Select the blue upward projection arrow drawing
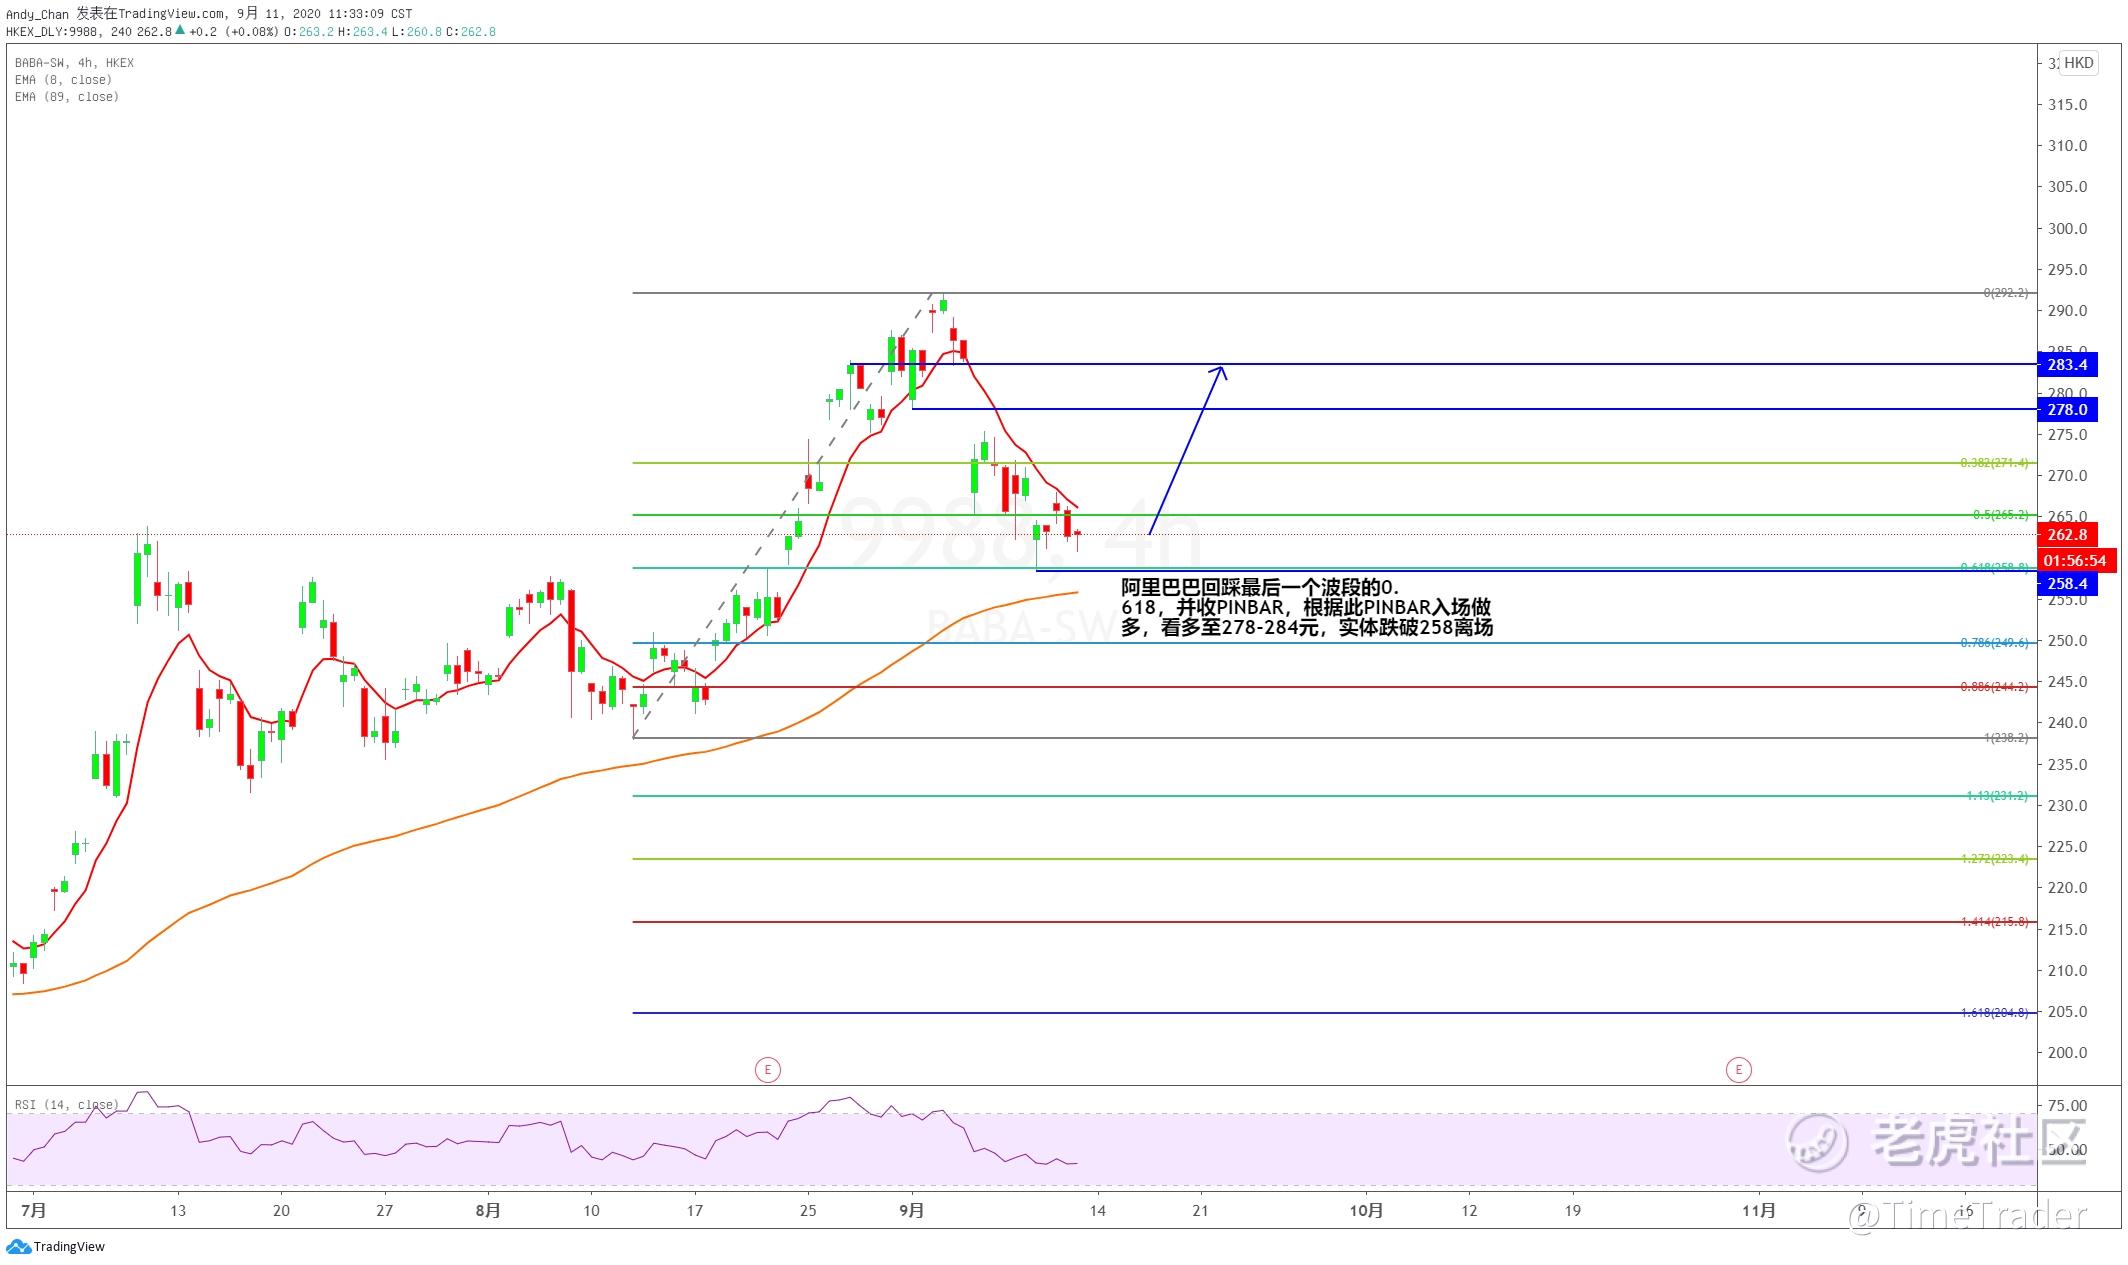2128x1265 pixels. [1188, 451]
